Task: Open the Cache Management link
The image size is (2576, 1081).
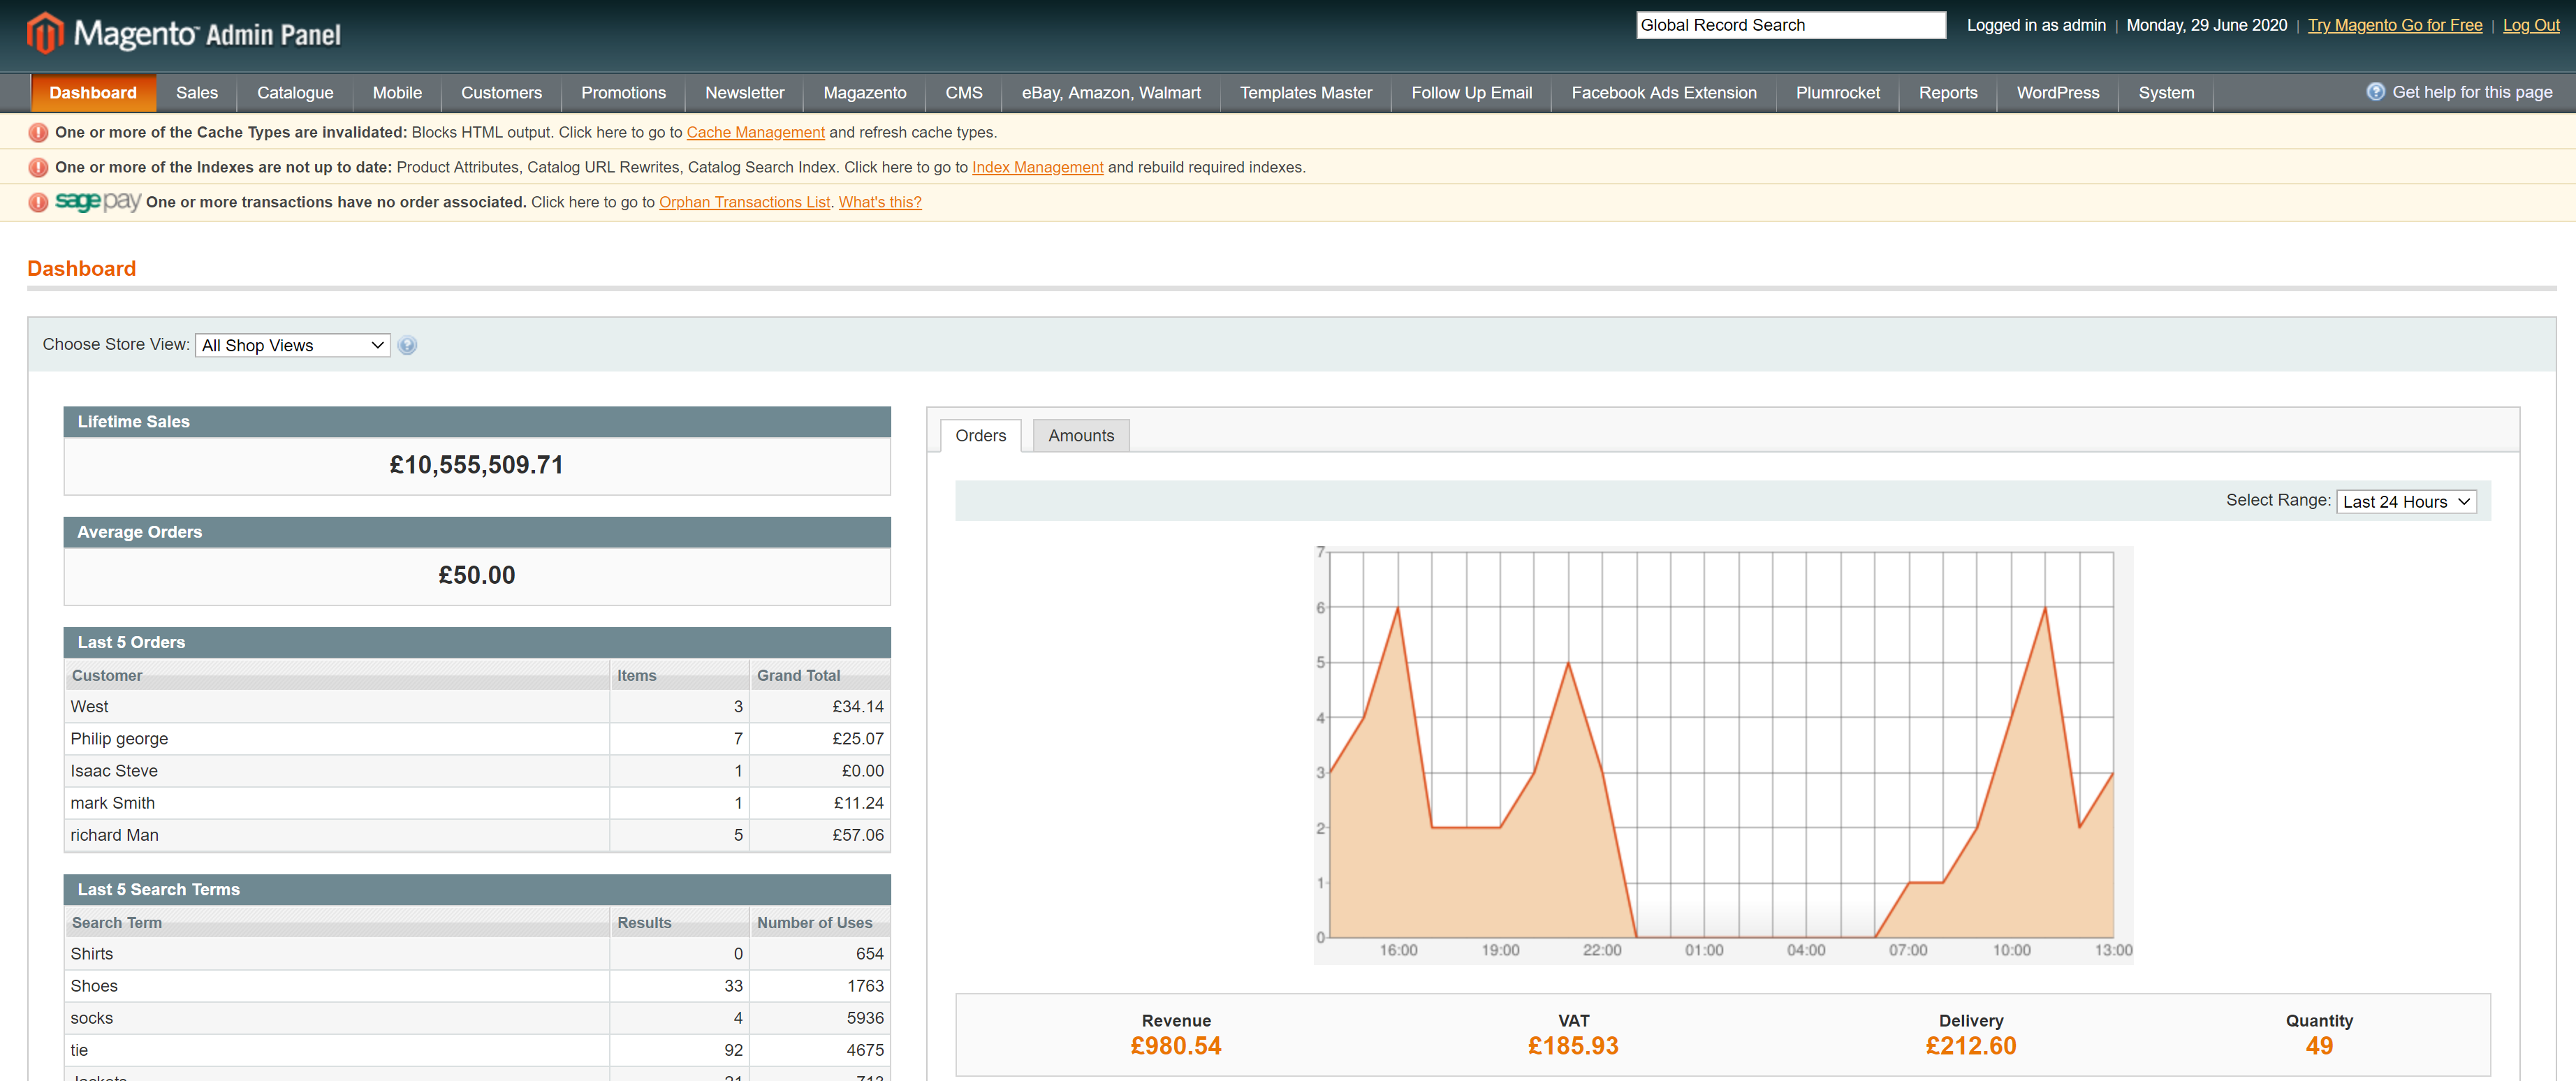Action: pos(755,132)
